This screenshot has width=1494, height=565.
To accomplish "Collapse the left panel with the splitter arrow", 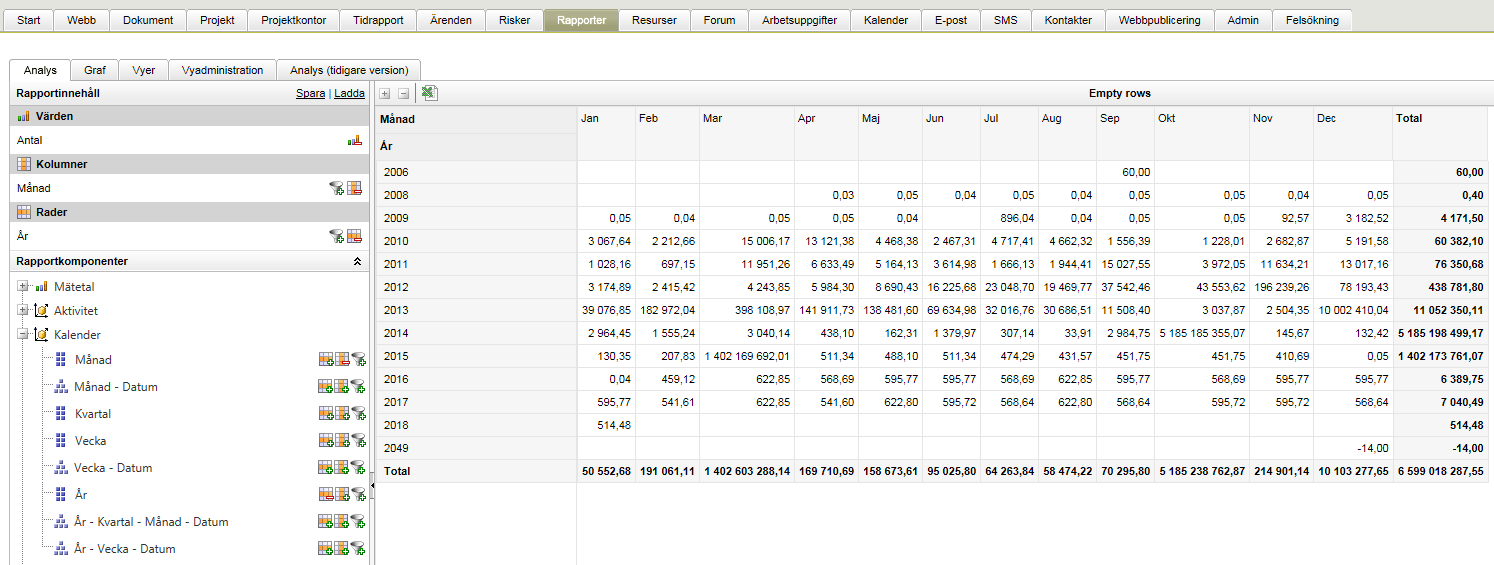I will 373,486.
